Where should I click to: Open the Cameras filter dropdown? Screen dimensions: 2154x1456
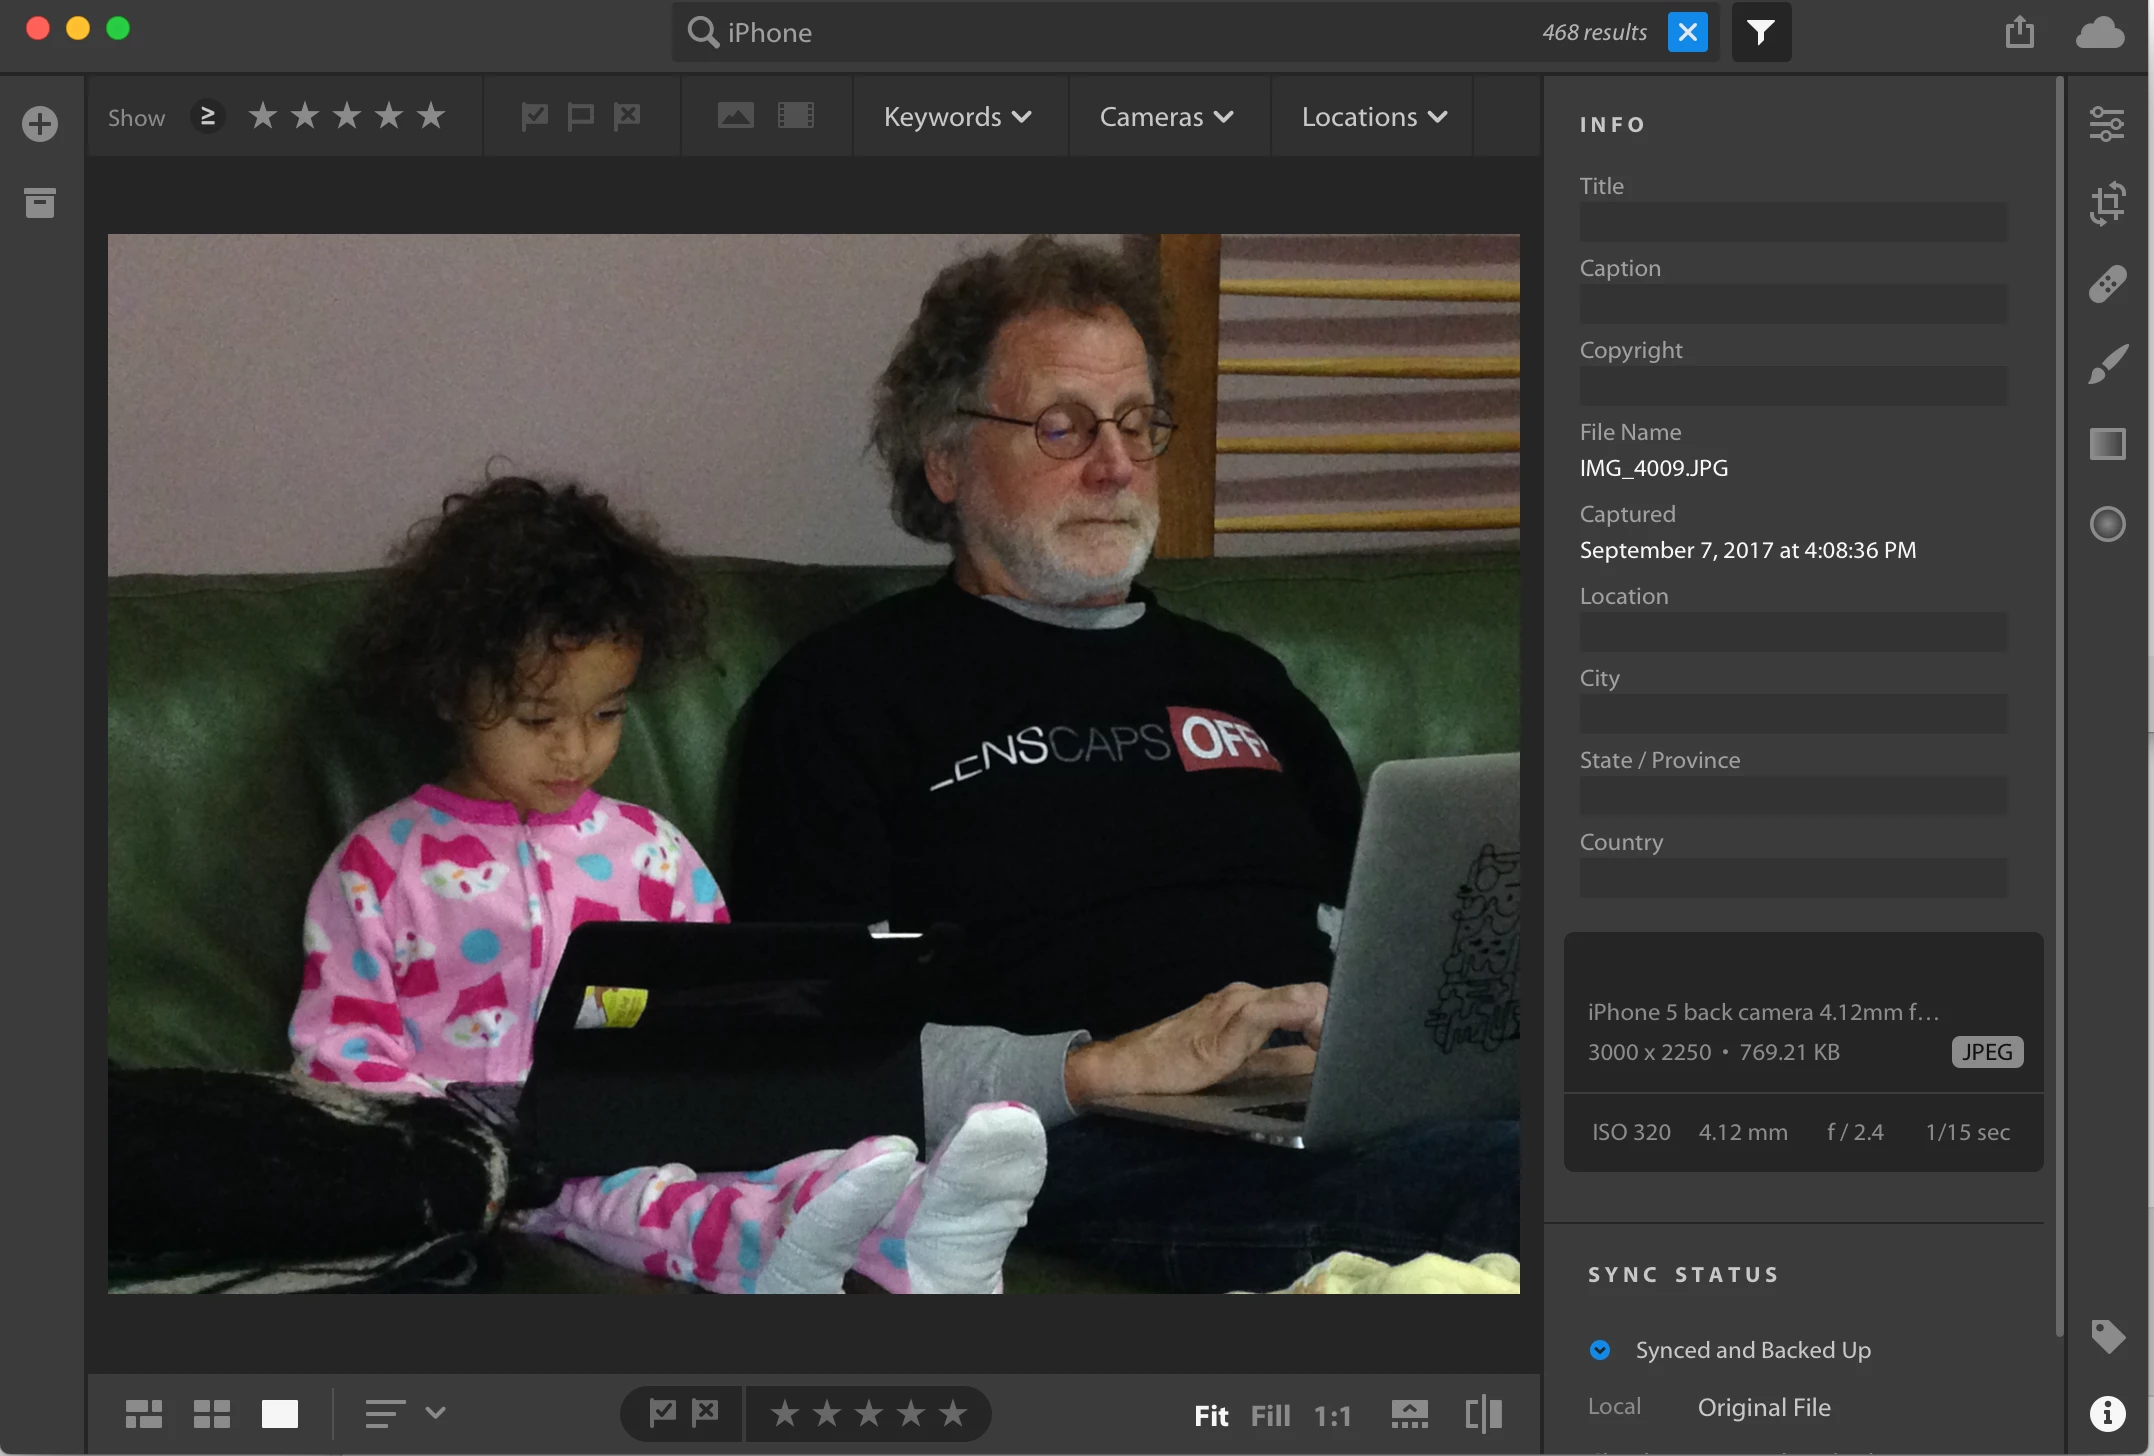pos(1166,117)
